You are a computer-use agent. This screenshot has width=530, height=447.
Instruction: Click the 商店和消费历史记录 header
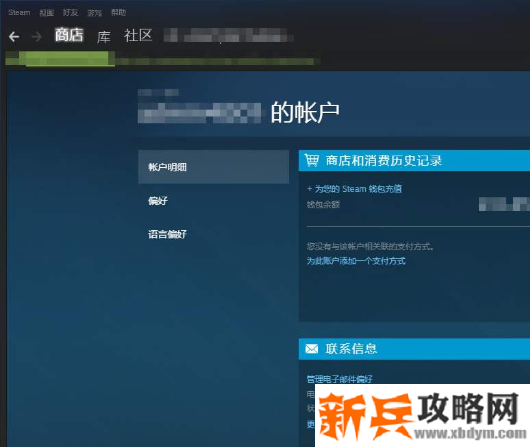414,161
